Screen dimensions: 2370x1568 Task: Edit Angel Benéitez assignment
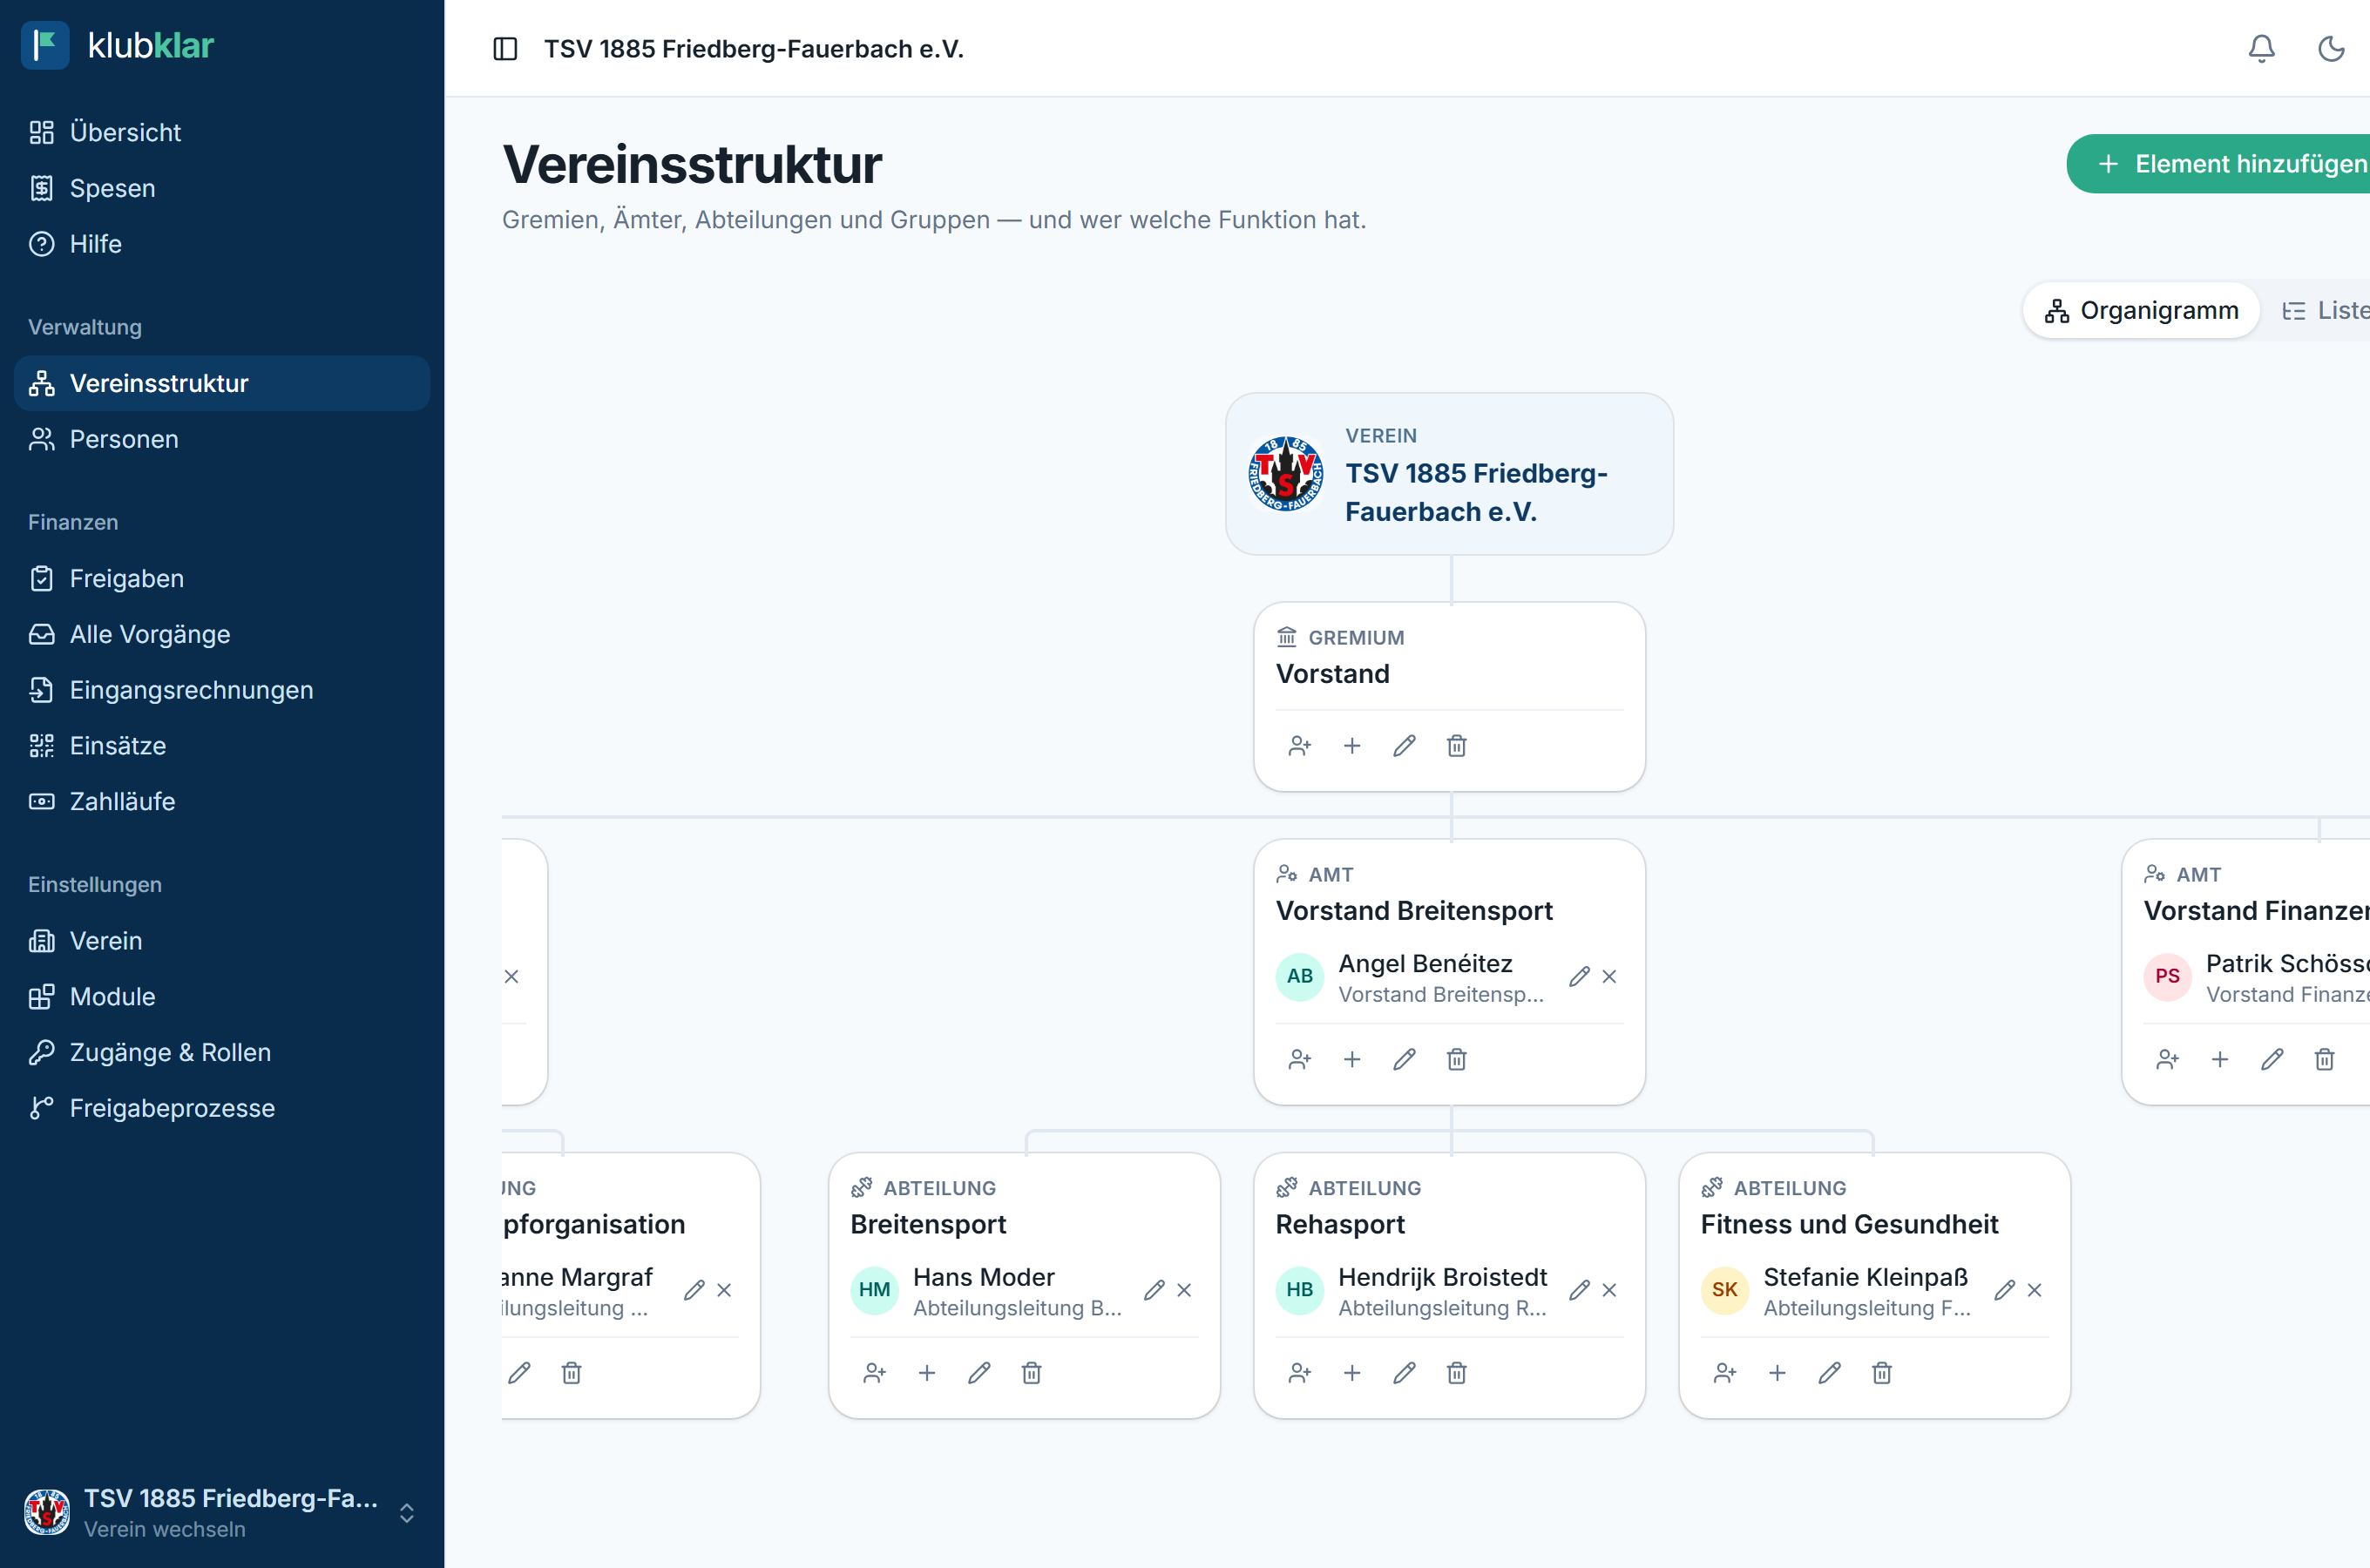1579,977
